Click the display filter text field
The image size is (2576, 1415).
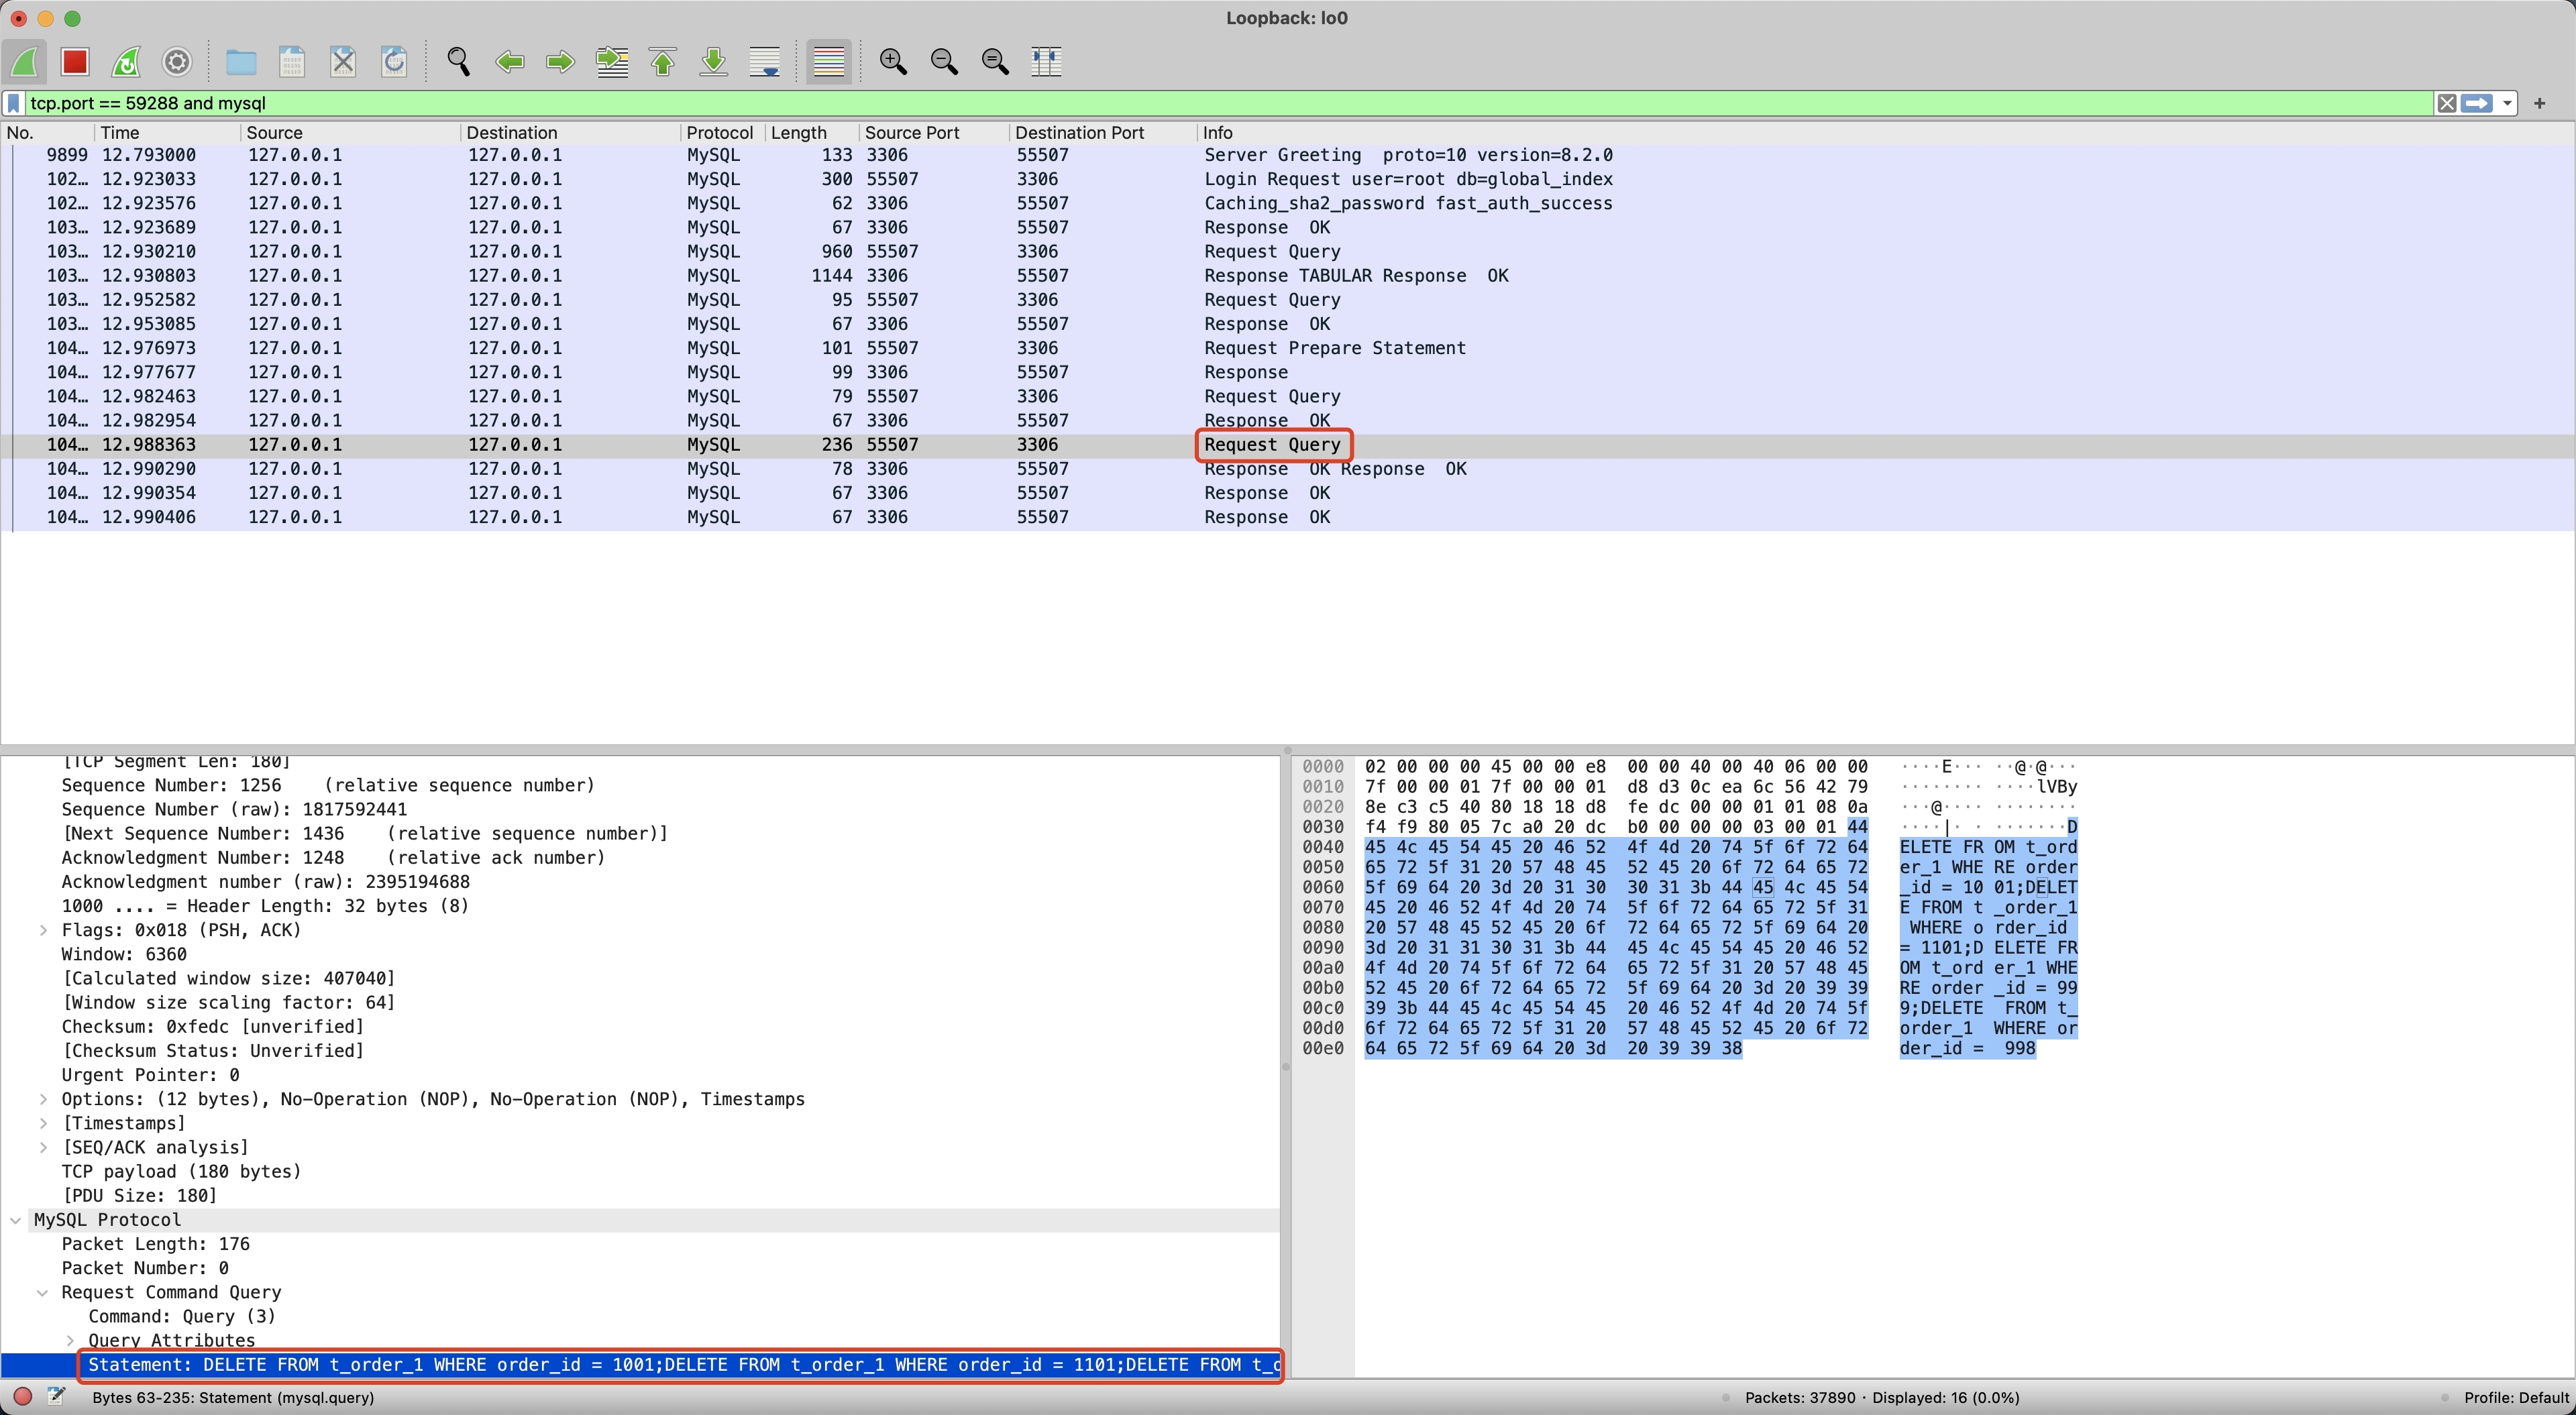(x=1200, y=103)
